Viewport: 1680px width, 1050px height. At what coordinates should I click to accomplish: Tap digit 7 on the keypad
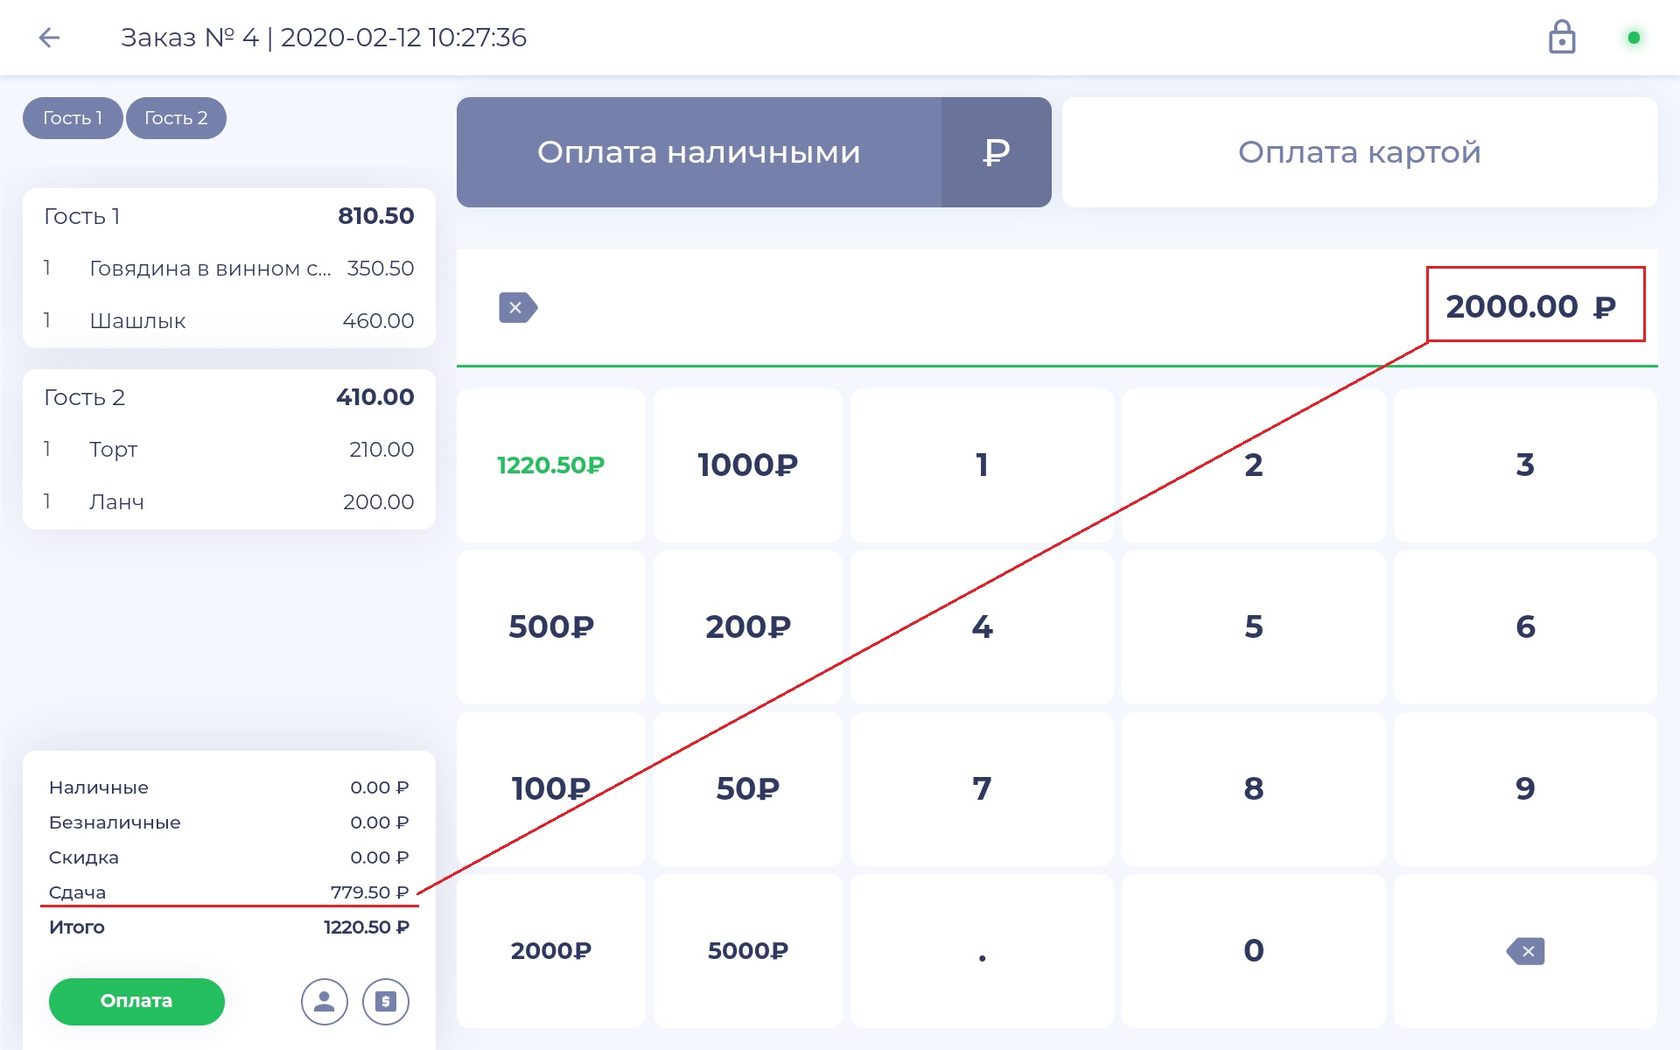click(x=982, y=789)
